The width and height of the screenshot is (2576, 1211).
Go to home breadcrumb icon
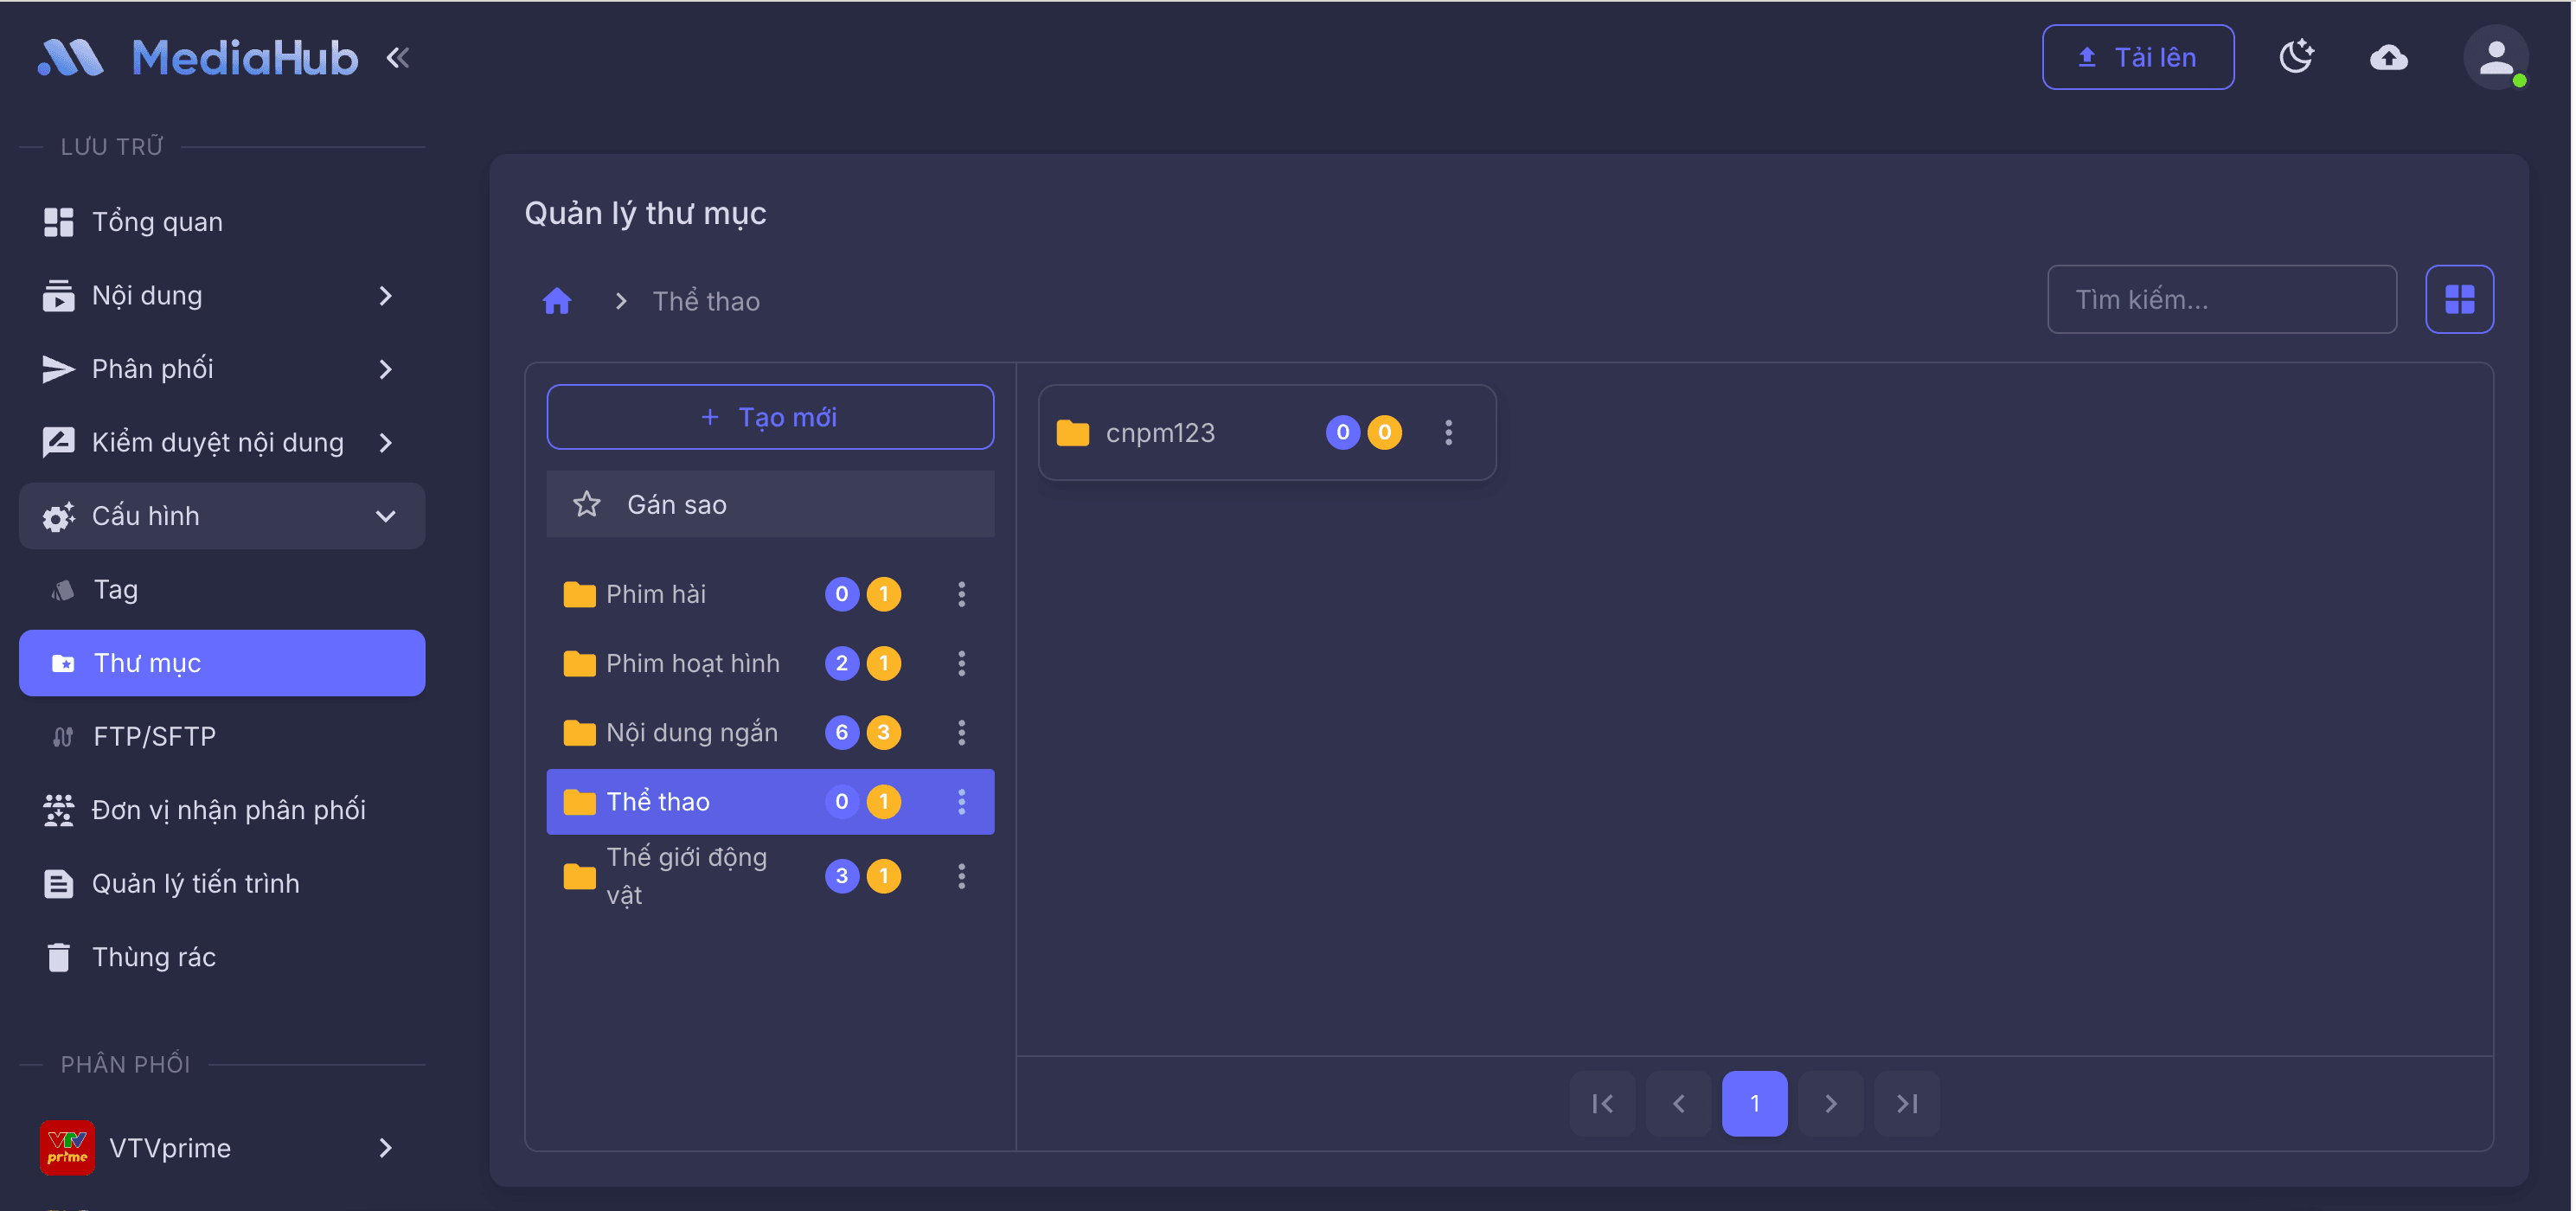click(557, 301)
